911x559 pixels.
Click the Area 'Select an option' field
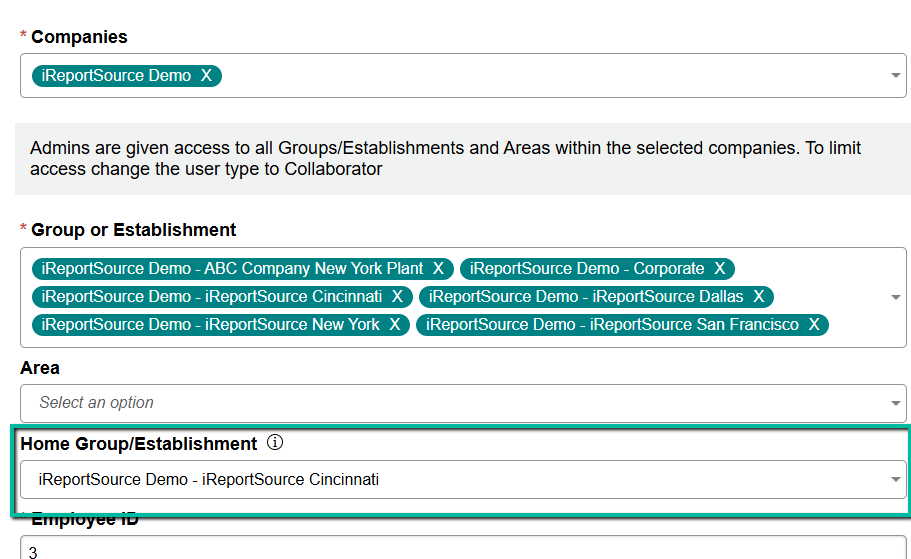(463, 403)
